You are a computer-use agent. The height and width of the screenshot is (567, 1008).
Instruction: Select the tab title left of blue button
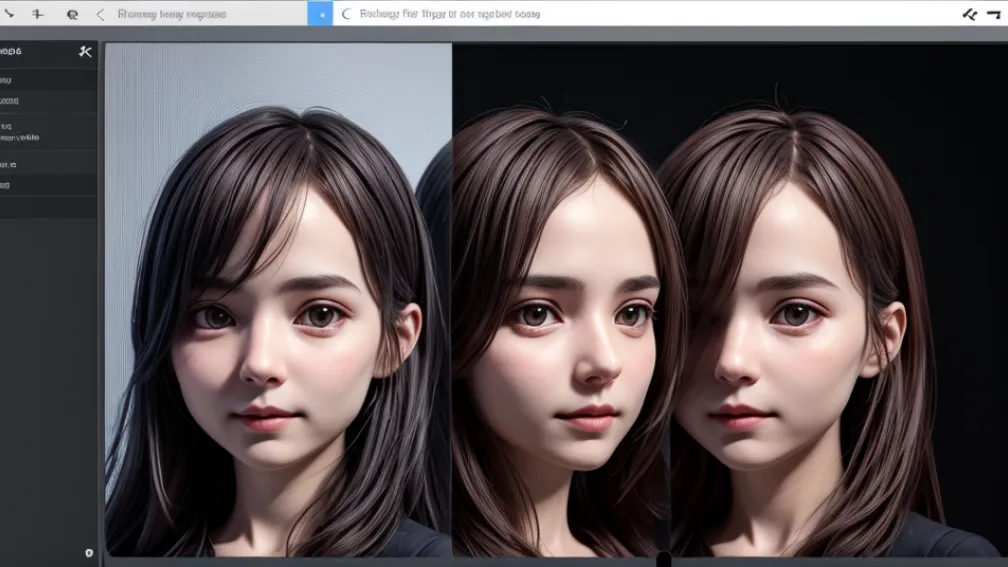pos(172,14)
